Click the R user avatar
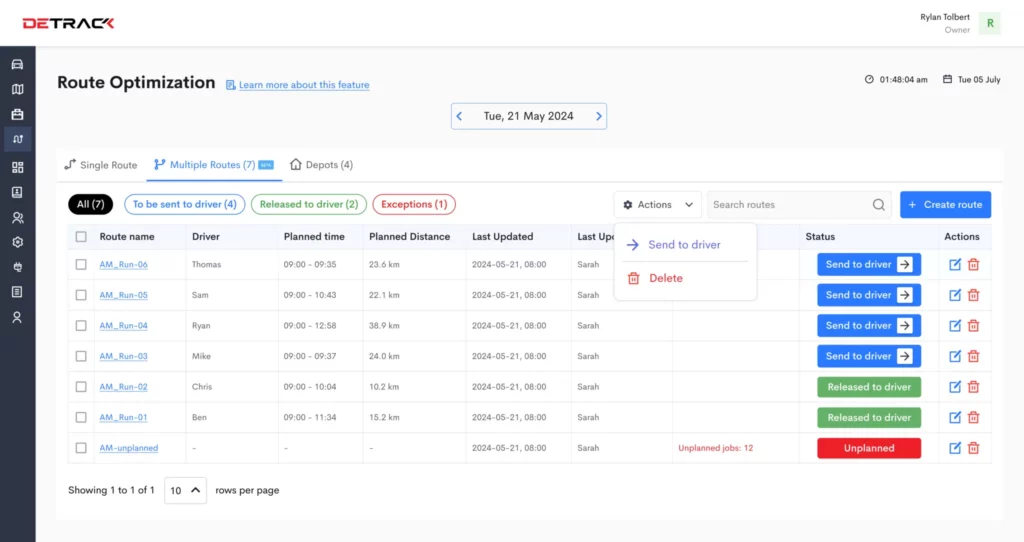Screen dimensions: 1024x542 (990, 24)
